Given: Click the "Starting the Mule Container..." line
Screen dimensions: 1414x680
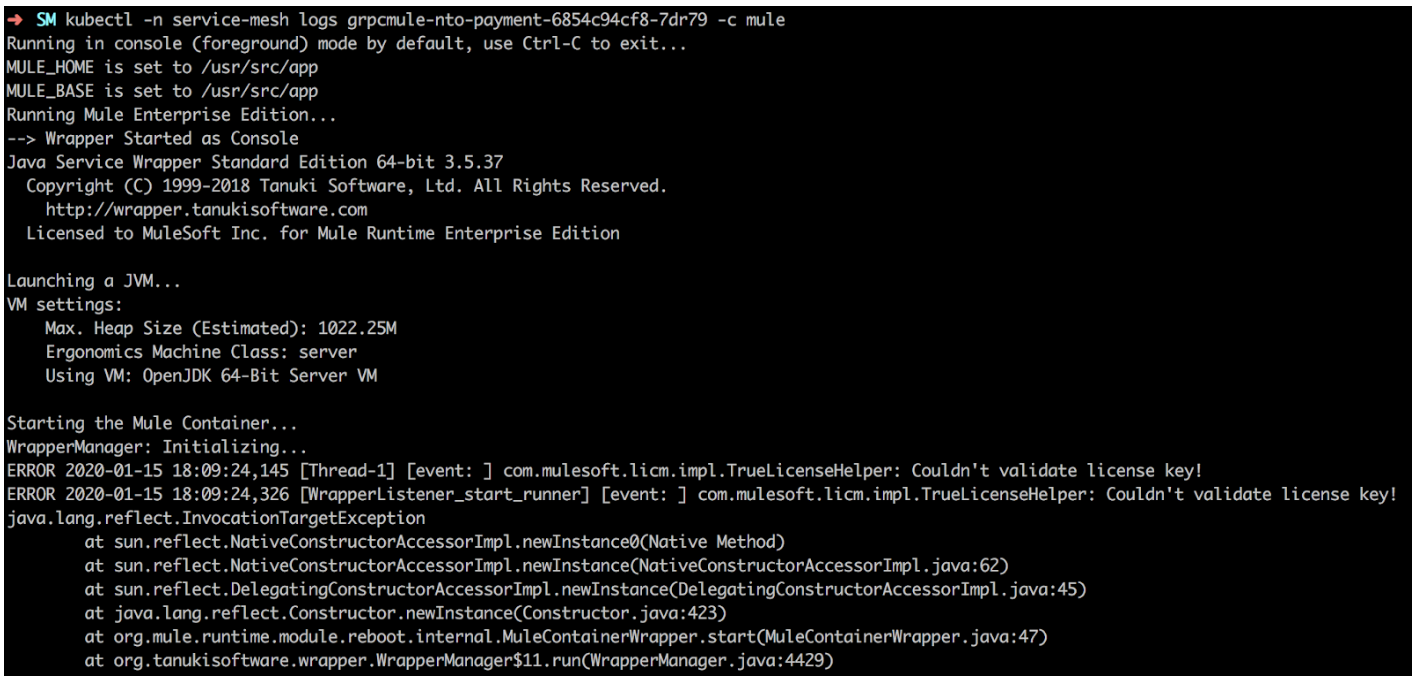Looking at the screenshot, I should (x=152, y=423).
